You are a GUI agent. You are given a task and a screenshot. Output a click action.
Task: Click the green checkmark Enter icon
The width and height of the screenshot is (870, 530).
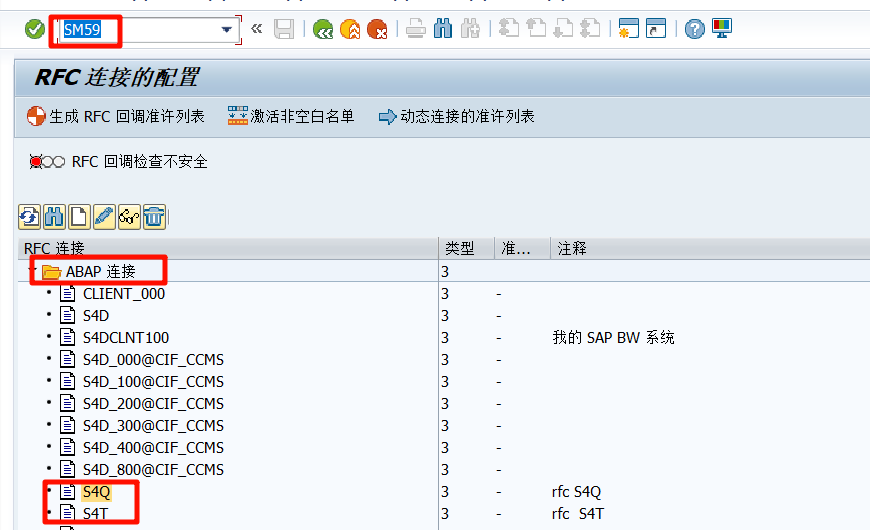34,29
